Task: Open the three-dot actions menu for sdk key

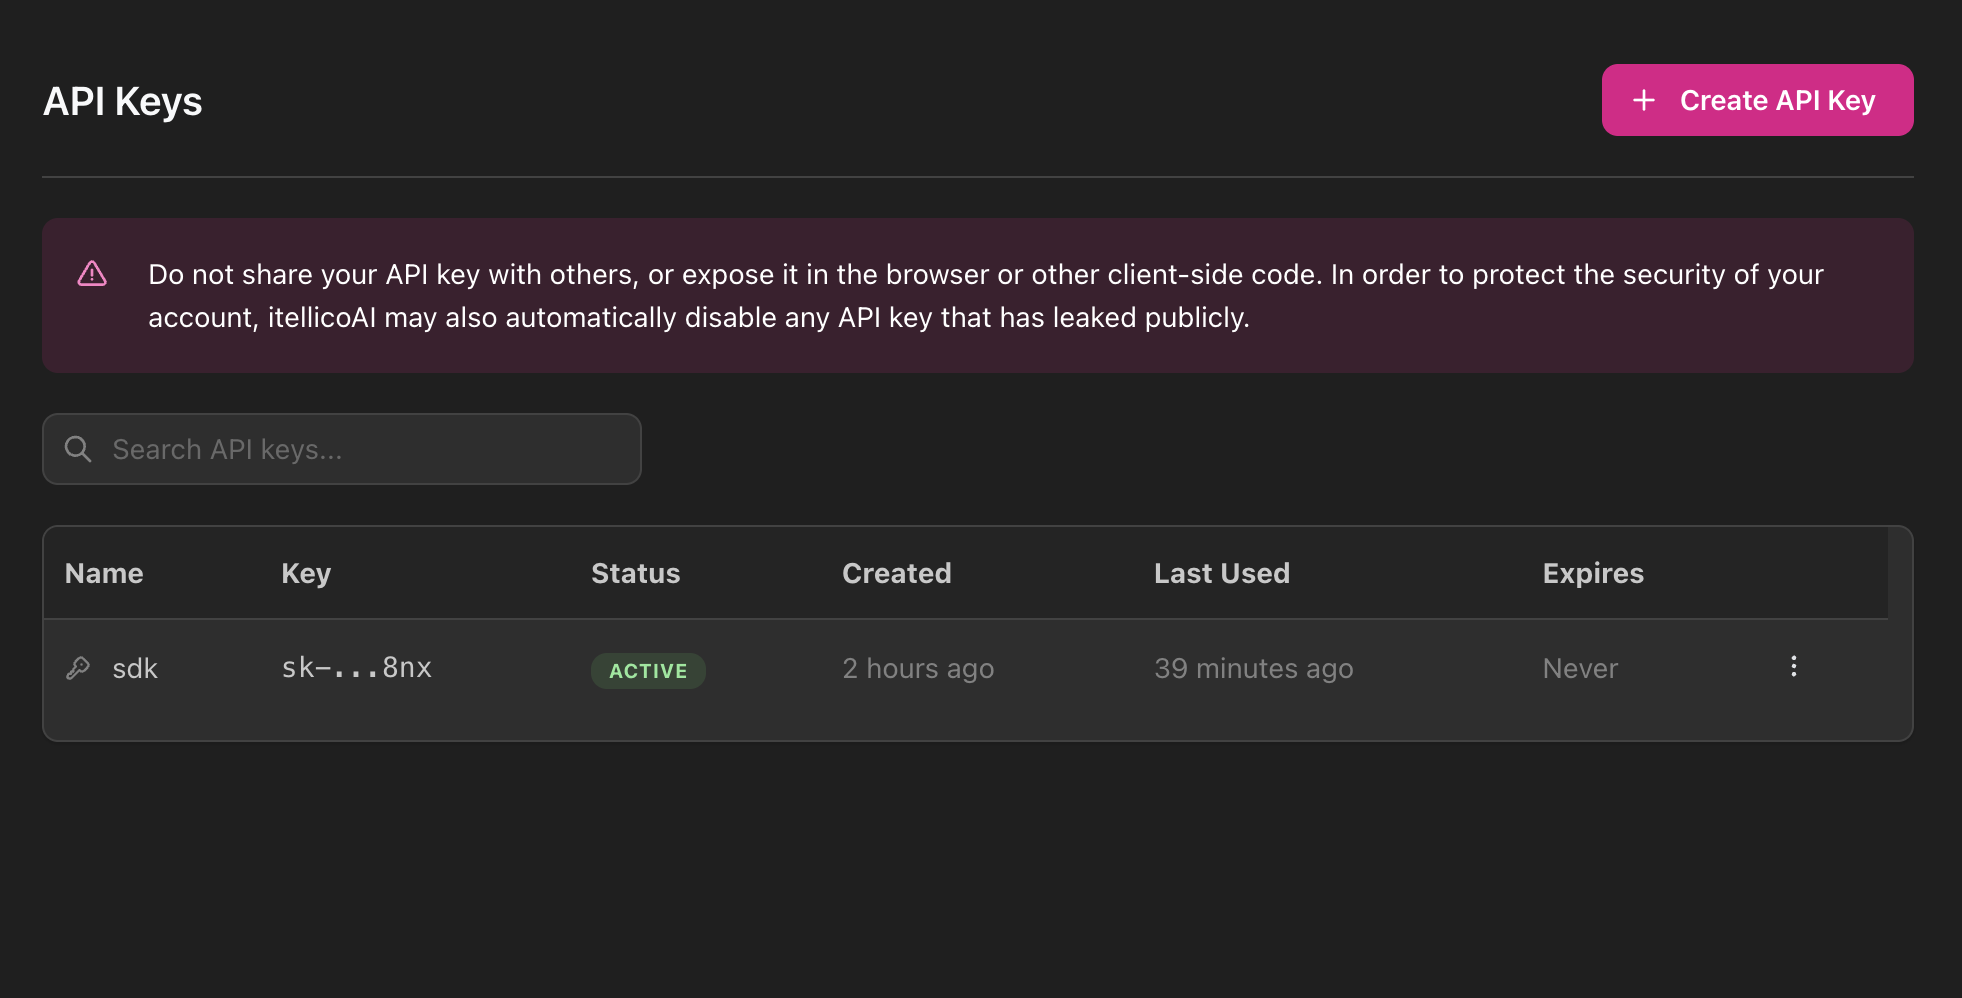Action: click(x=1793, y=665)
